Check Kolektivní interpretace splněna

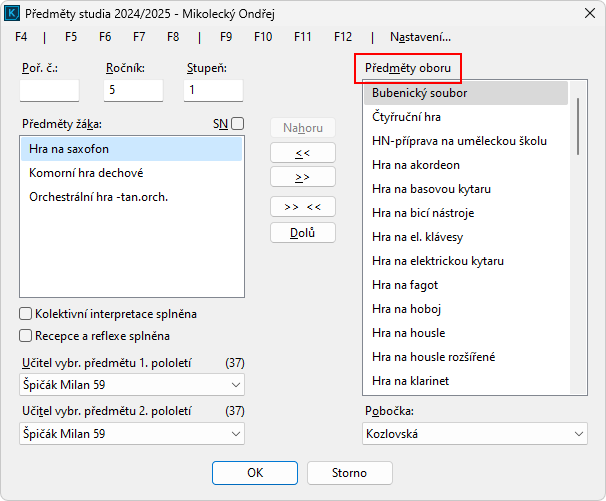tap(26, 314)
